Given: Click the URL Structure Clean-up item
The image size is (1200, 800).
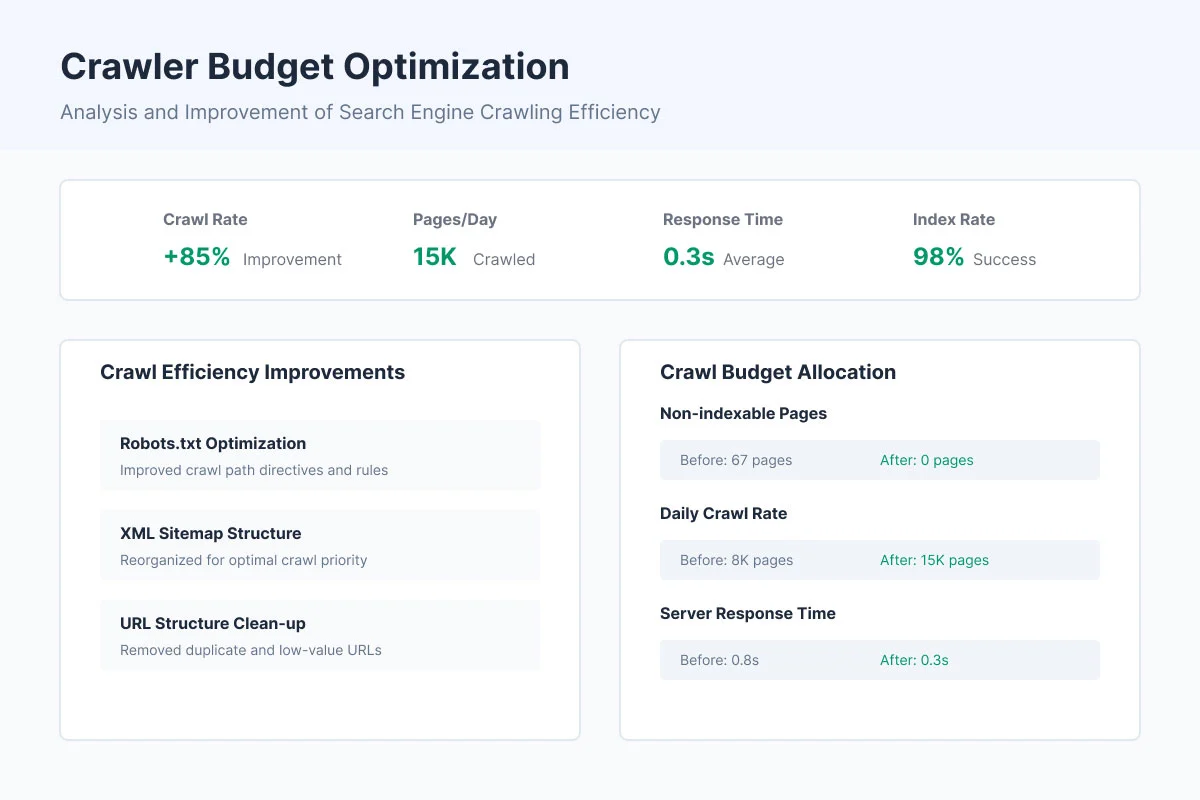Looking at the screenshot, I should pyautogui.click(x=320, y=635).
